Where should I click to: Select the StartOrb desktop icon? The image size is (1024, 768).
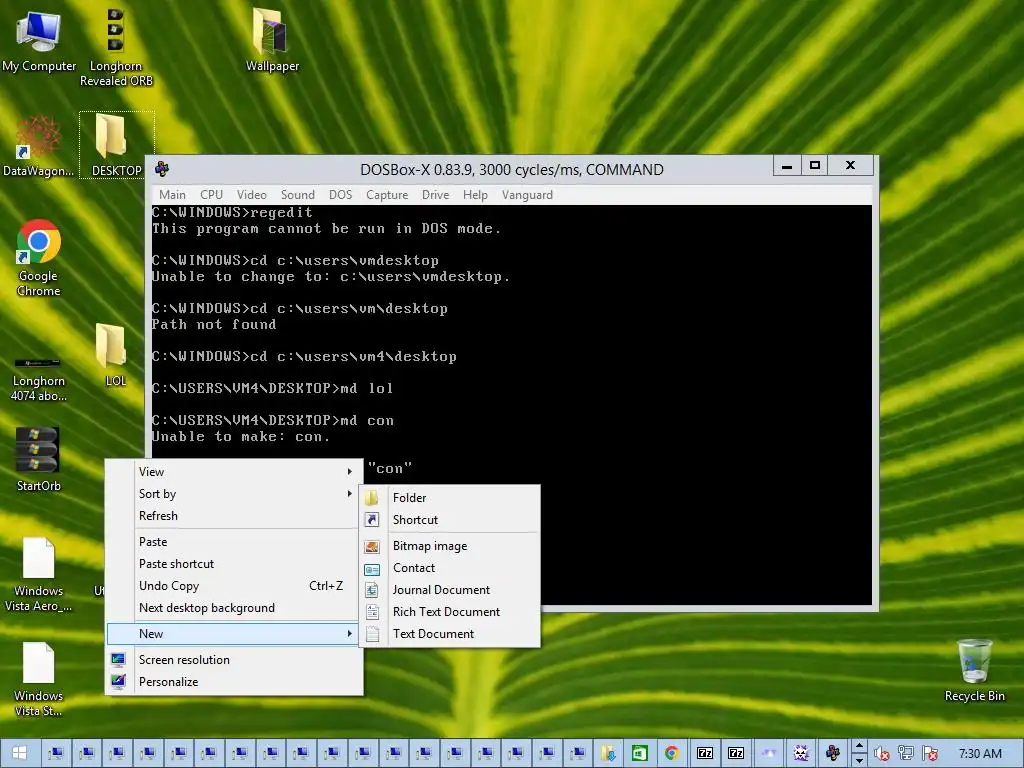point(39,460)
